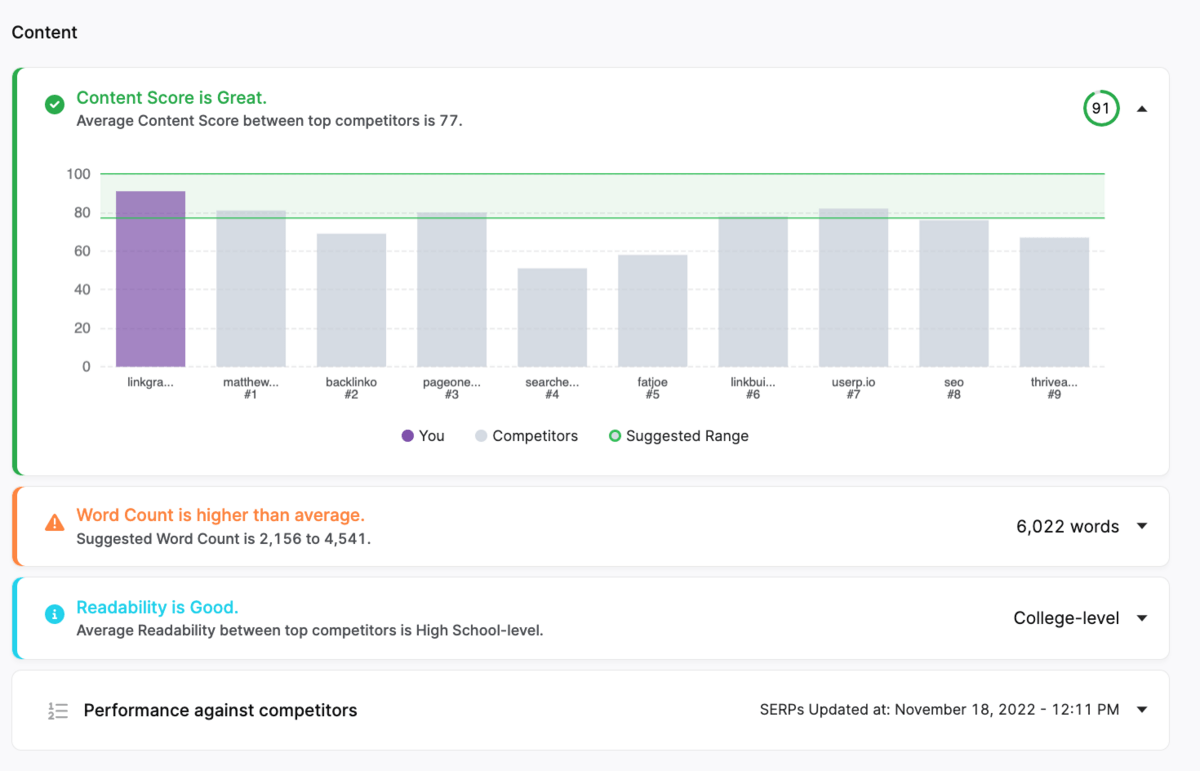Click the green checkmark Content Score icon
The image size is (1200, 771).
(55, 105)
